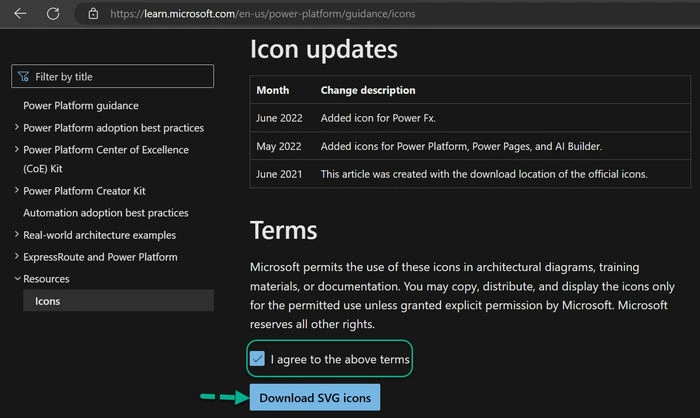The width and height of the screenshot is (700, 418).
Task: Click the browser back arrow
Action: pyautogui.click(x=20, y=14)
